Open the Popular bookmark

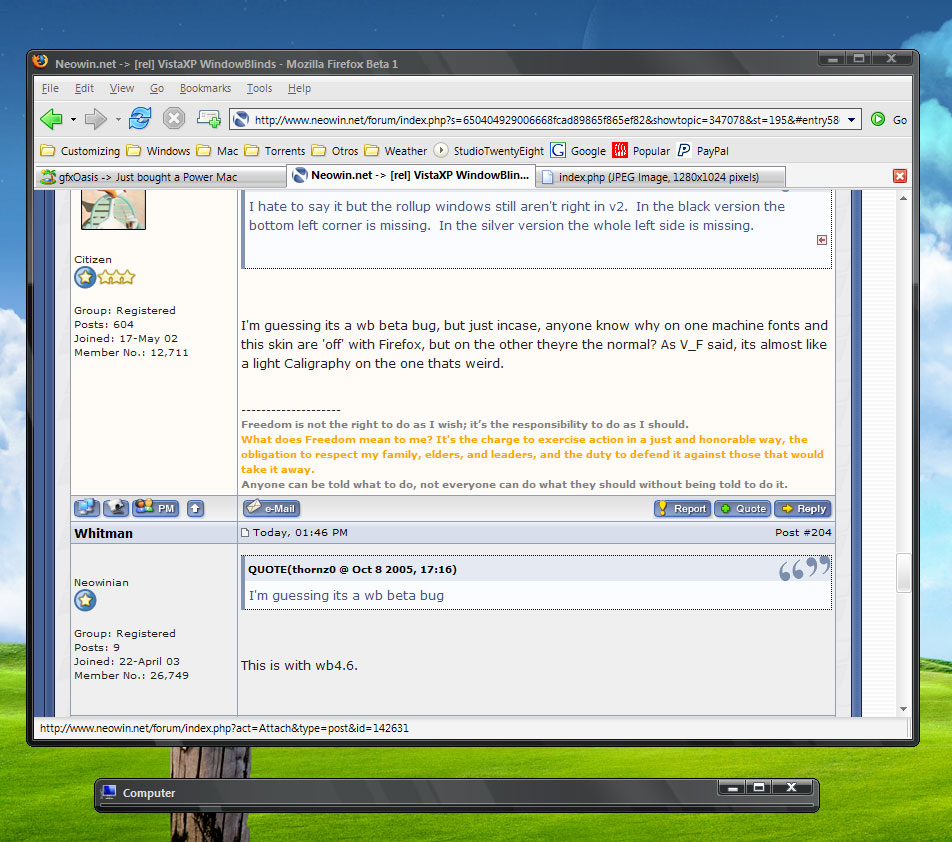tap(641, 151)
